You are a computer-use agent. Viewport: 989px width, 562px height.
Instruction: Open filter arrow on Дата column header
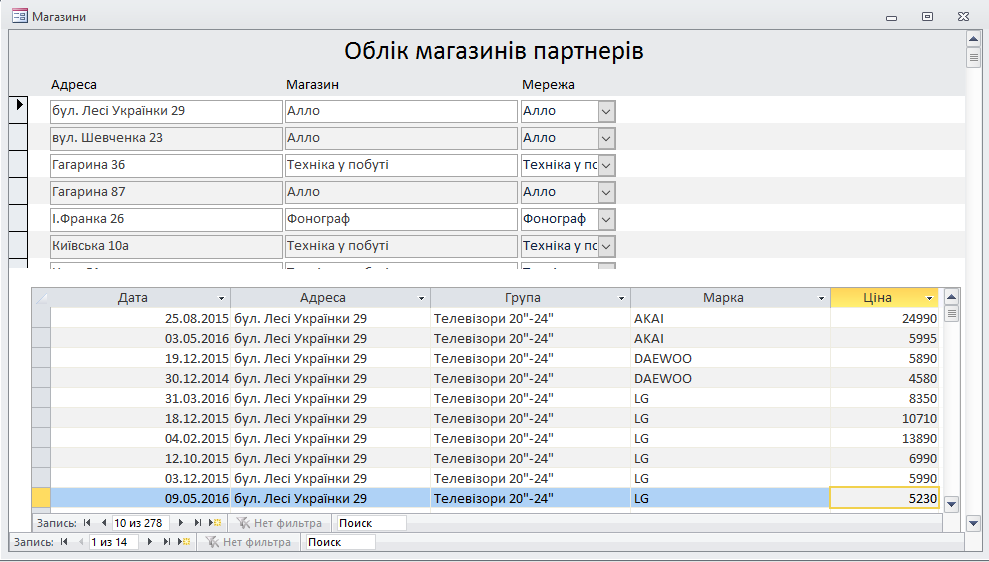pos(221,298)
